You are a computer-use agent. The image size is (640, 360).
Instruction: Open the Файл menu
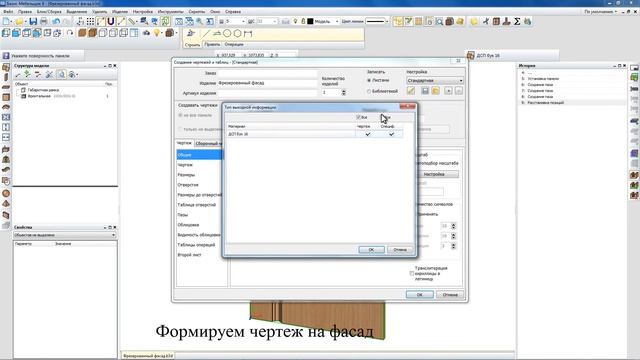pyautogui.click(x=8, y=12)
